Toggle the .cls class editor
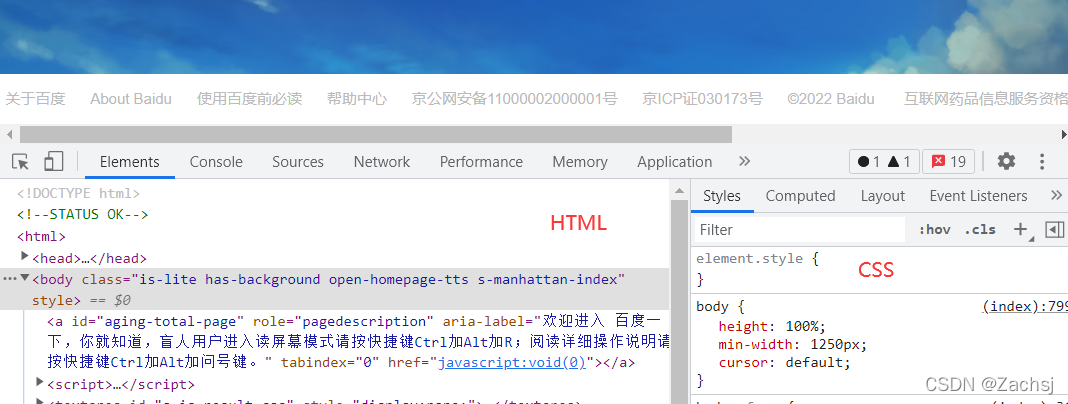Screen dimensions: 1068x404 (979, 230)
